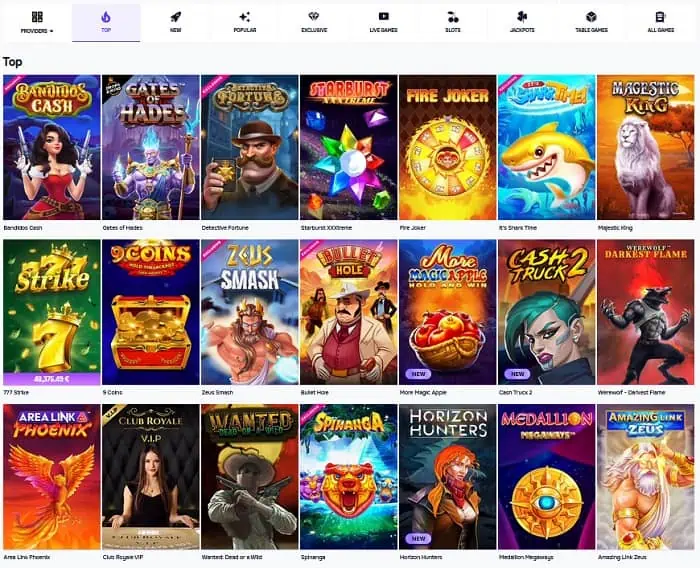Launch the Medallion Megaways game
The height and width of the screenshot is (568, 700).
click(x=547, y=477)
